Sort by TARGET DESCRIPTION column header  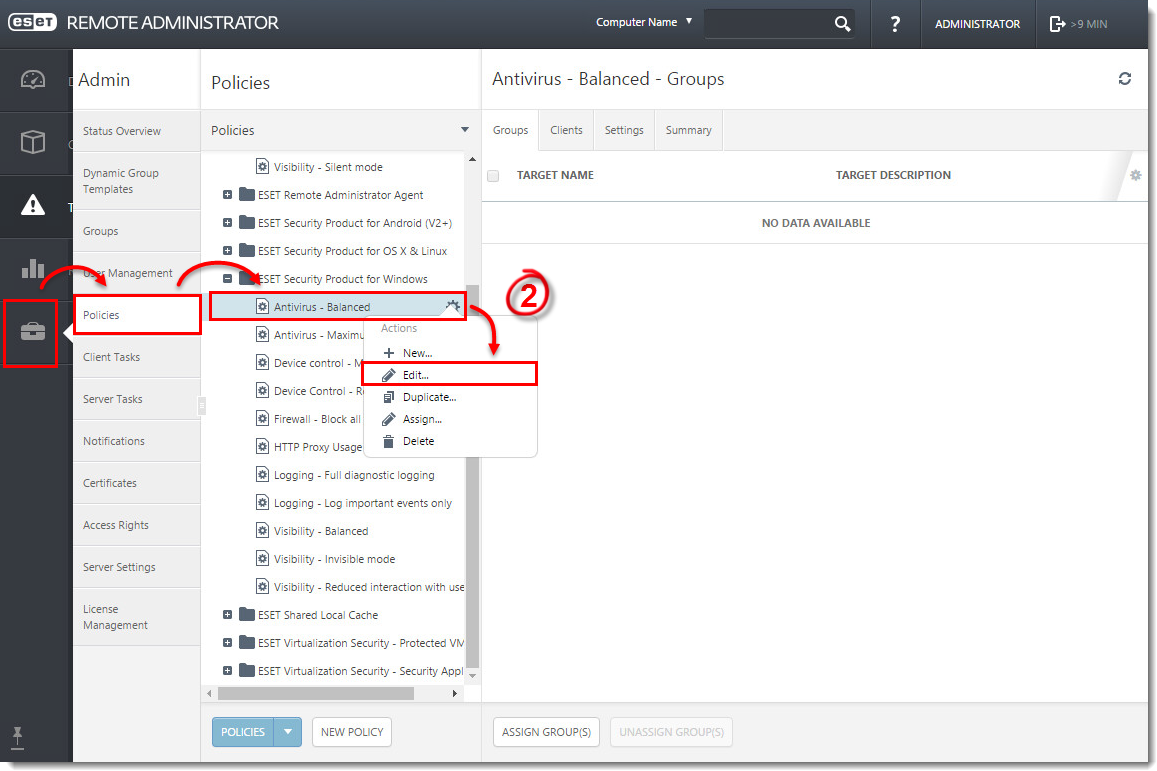893,175
